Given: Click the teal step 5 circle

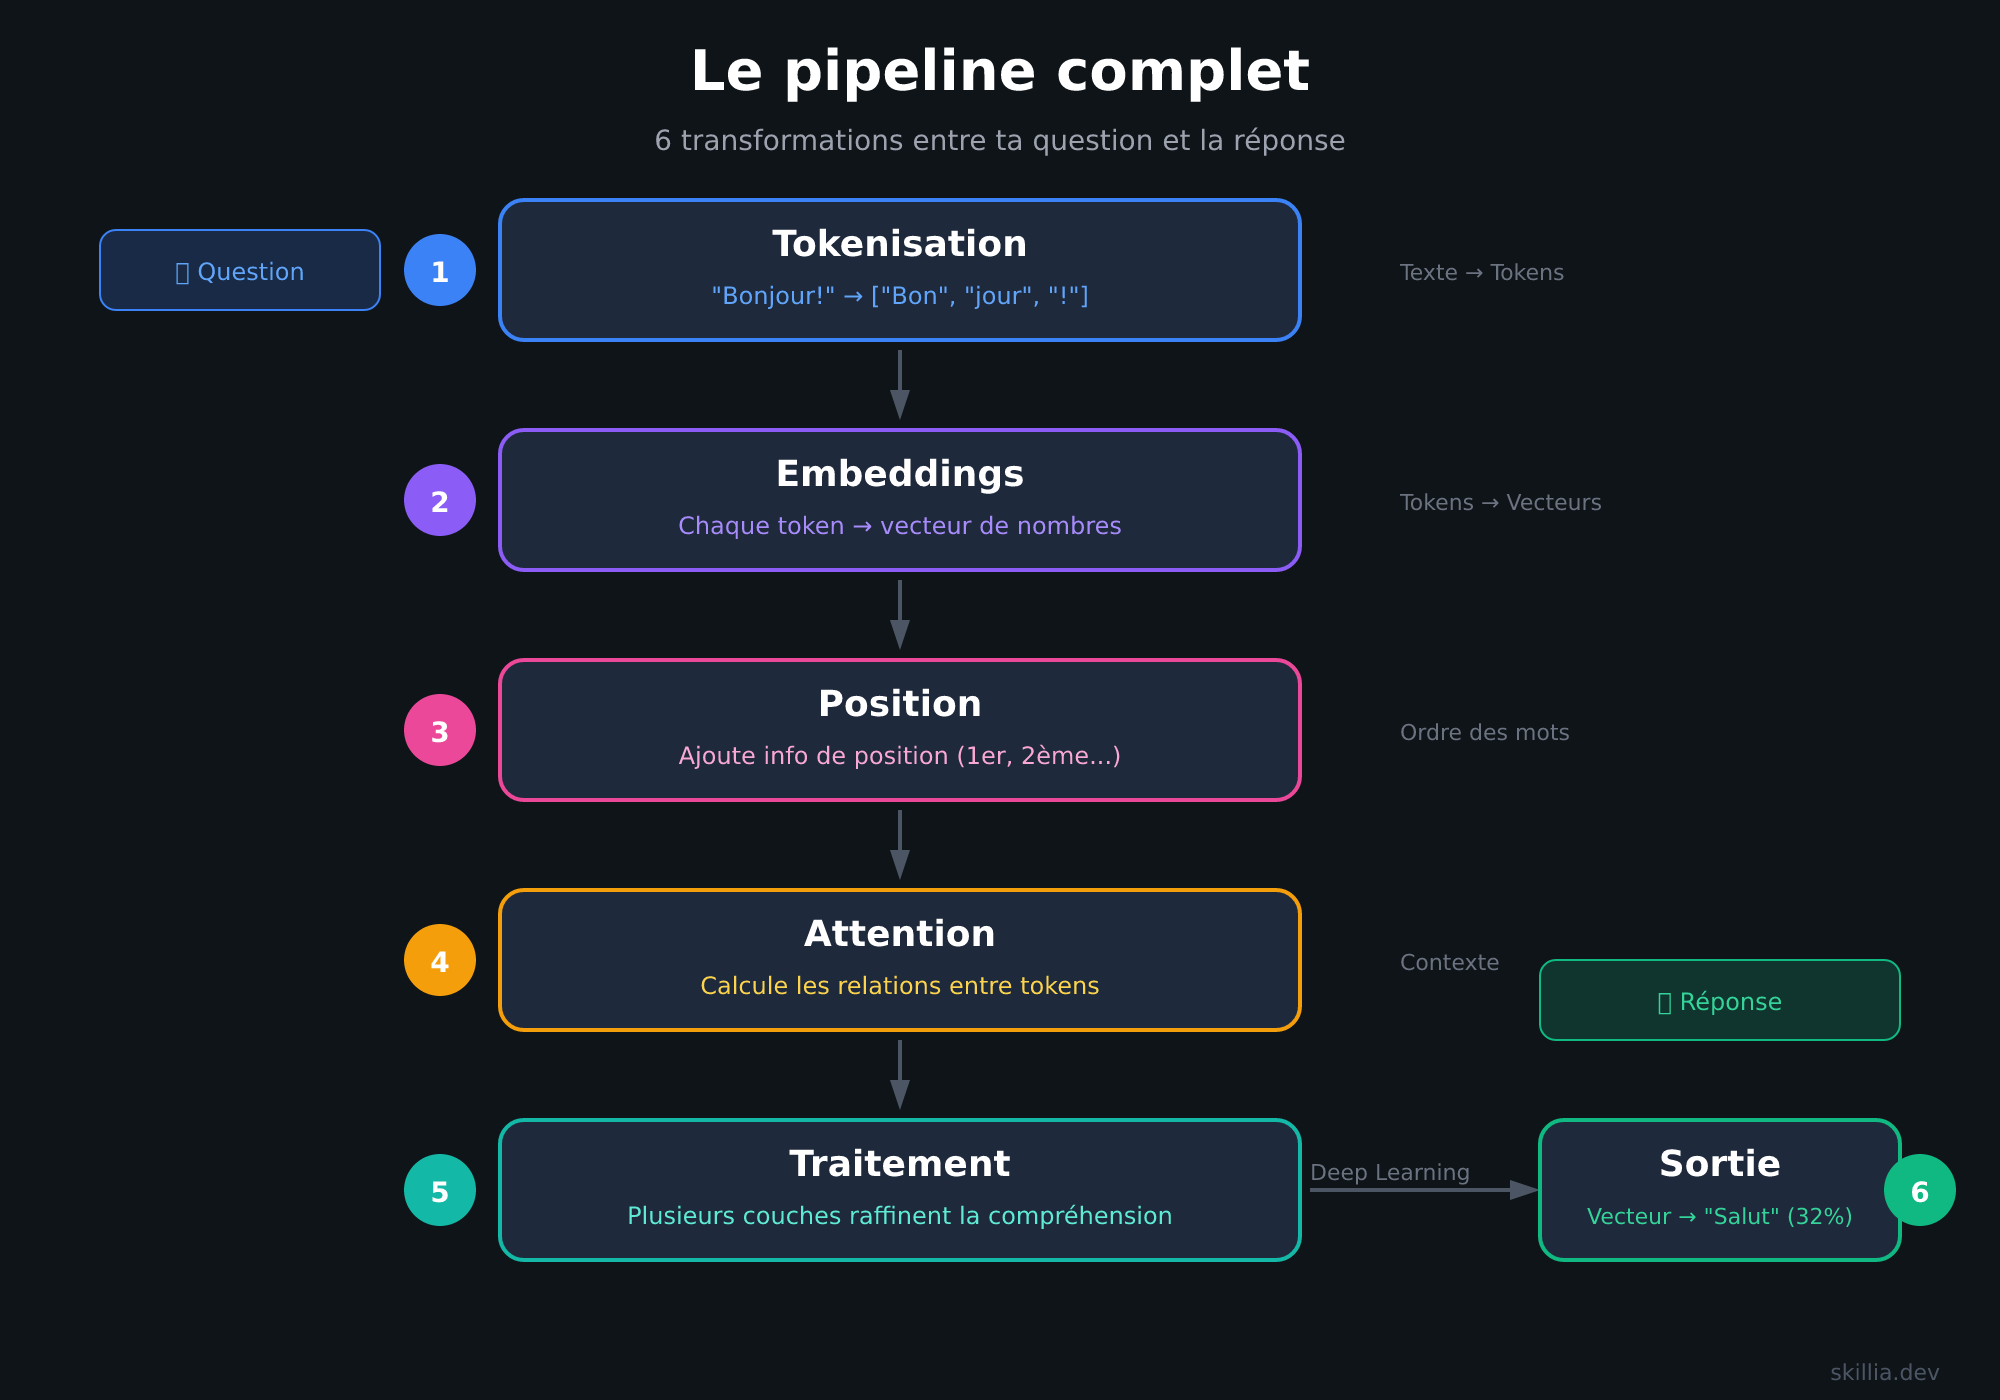Looking at the screenshot, I should point(440,1190).
